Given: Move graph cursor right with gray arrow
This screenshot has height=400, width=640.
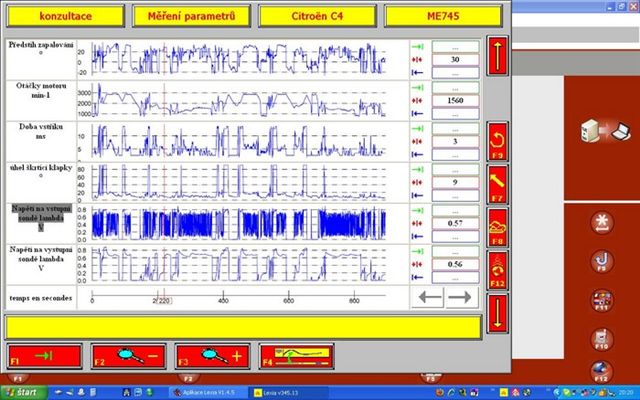Looking at the screenshot, I should pyautogui.click(x=460, y=296).
